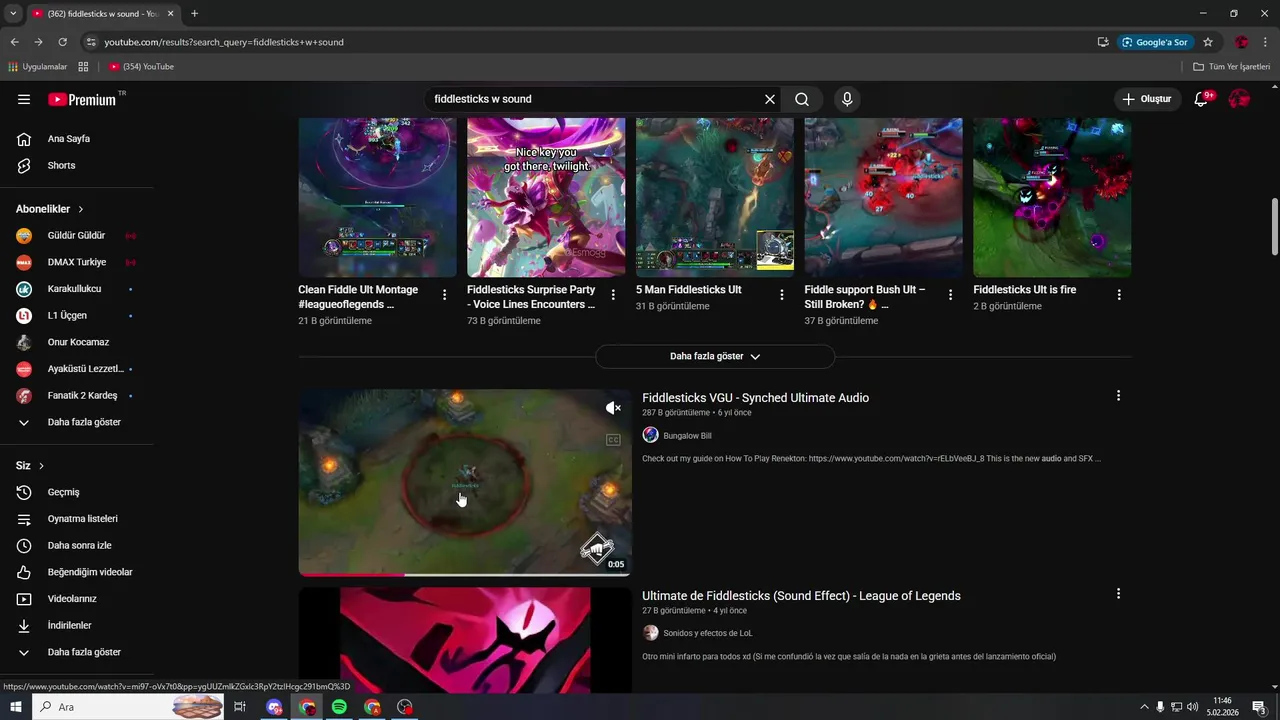Screen dimensions: 1280x720
Task: Go back with browser back arrow
Action: (14, 42)
